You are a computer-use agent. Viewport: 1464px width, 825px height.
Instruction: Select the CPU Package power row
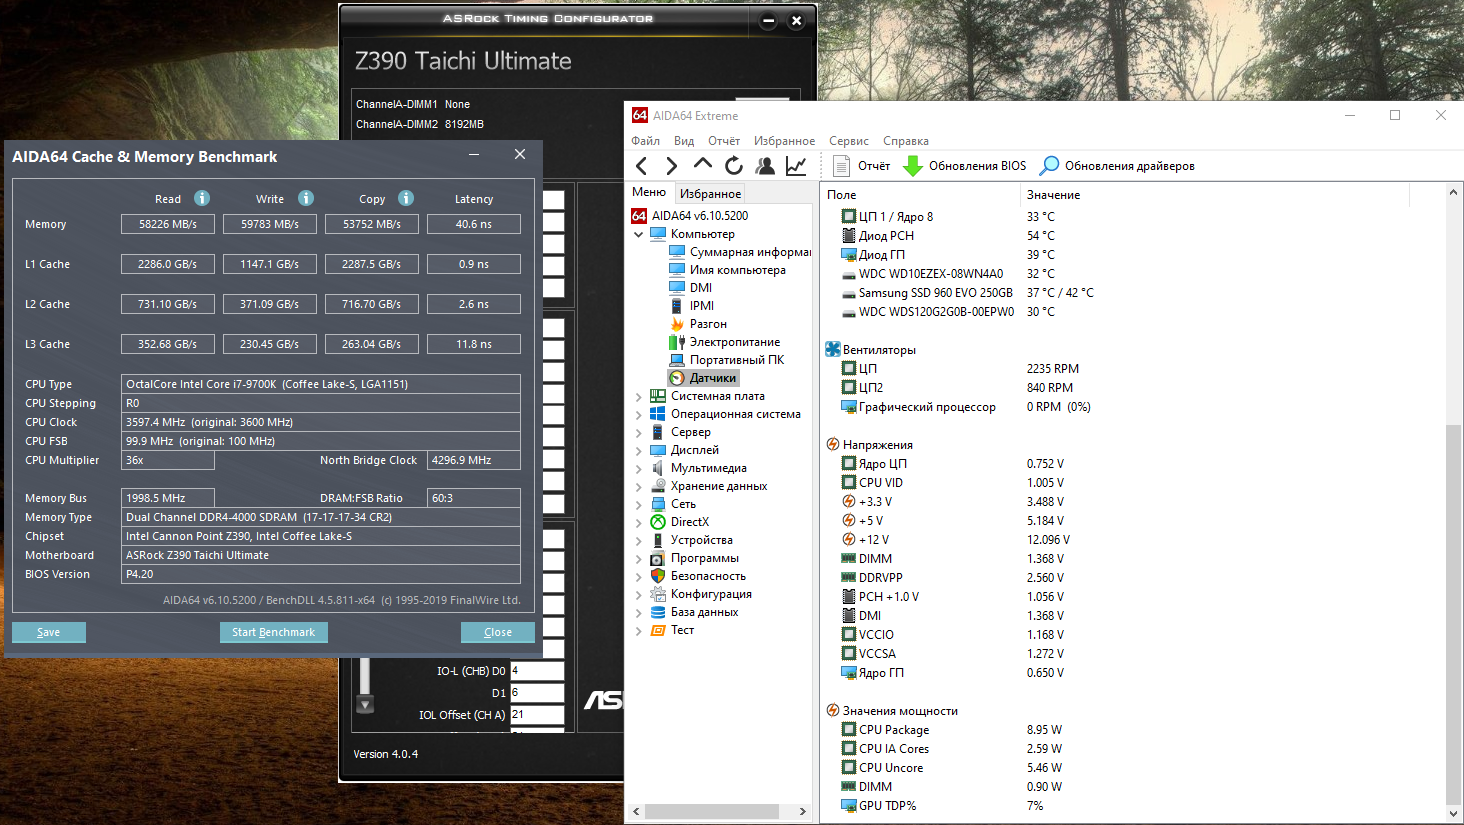click(885, 730)
